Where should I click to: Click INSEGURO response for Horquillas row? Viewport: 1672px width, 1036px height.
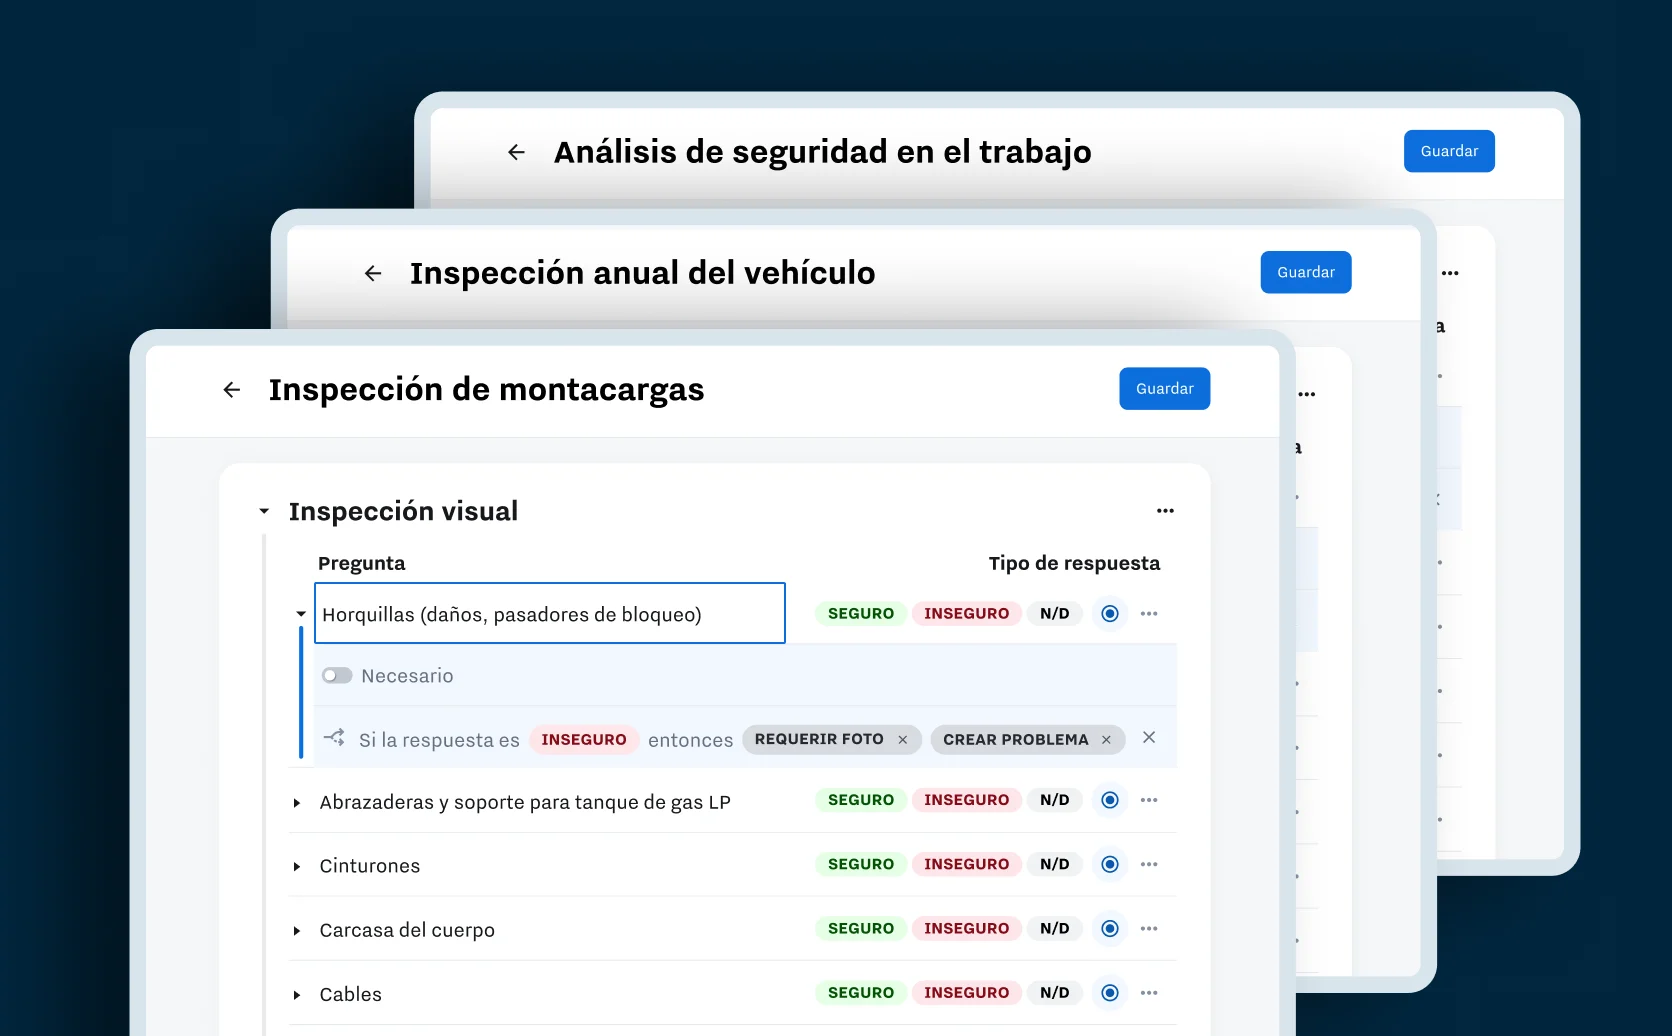pyautogui.click(x=966, y=614)
